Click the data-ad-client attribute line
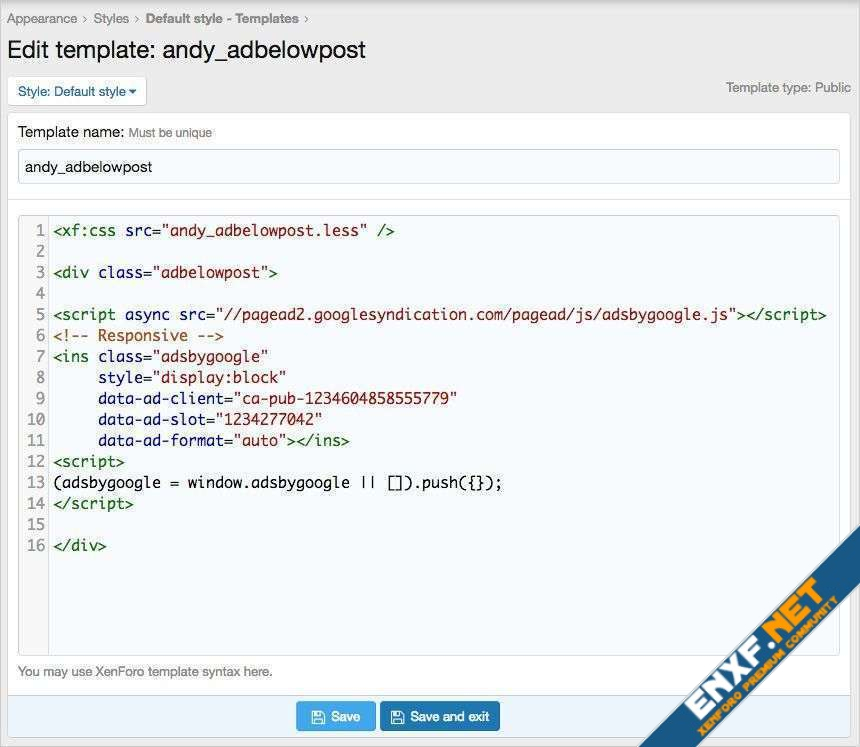Image resolution: width=860 pixels, height=747 pixels. coord(277,399)
